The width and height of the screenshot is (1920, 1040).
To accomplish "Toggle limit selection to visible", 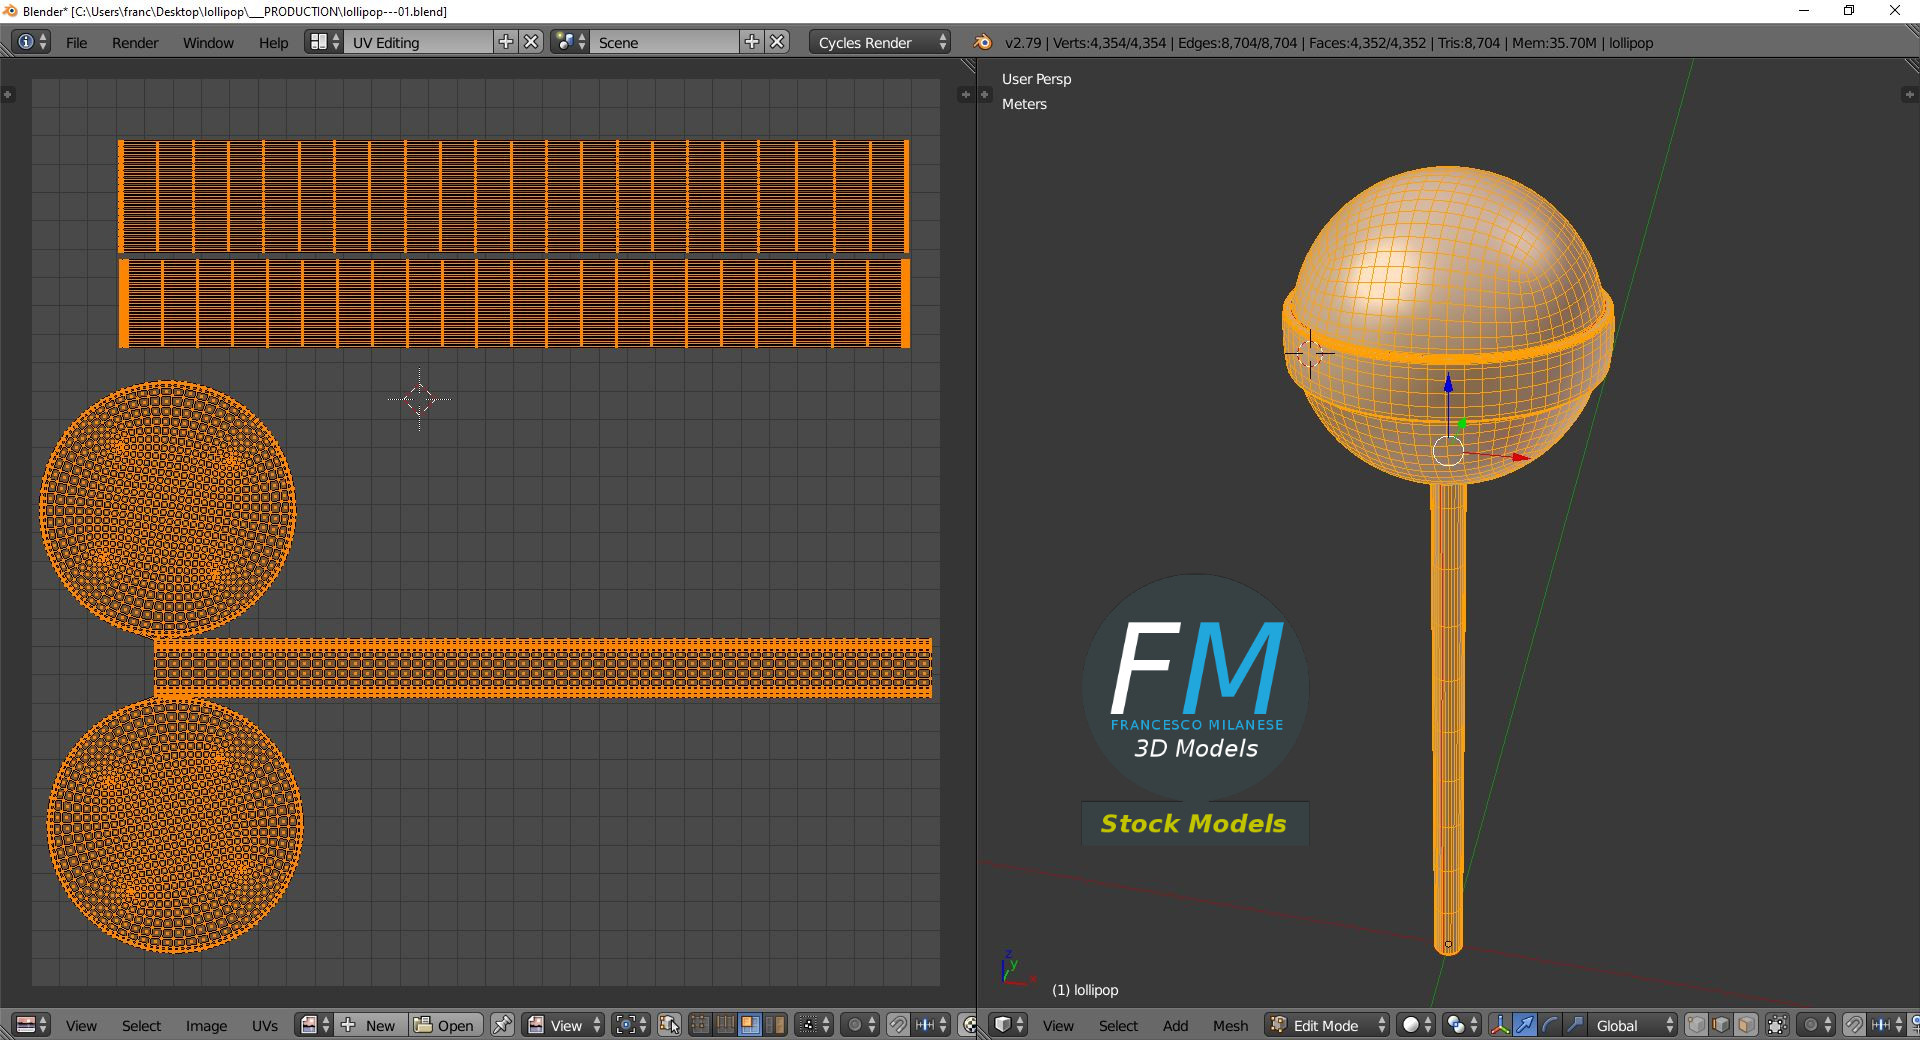I will coord(1777,1025).
